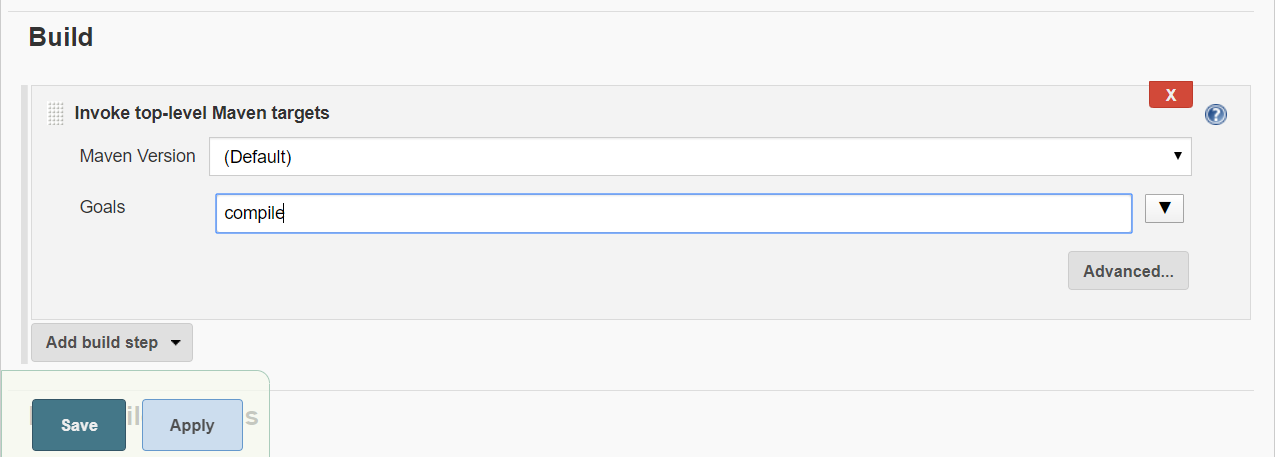Open the Maven Version dropdown
This screenshot has width=1275, height=457.
(x=699, y=157)
